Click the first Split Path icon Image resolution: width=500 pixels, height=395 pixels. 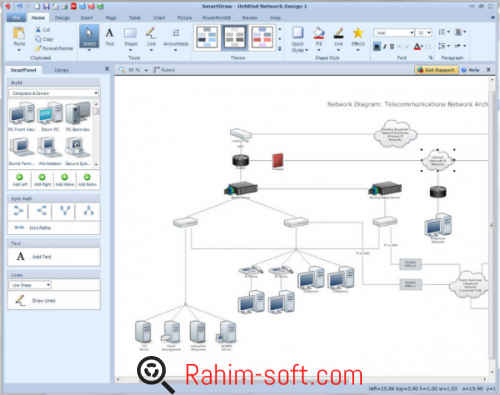(18, 211)
